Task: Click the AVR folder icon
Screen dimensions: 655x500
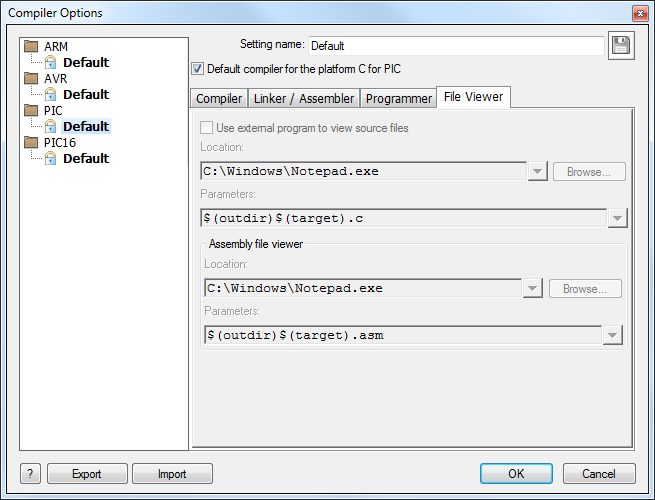Action: tap(31, 78)
